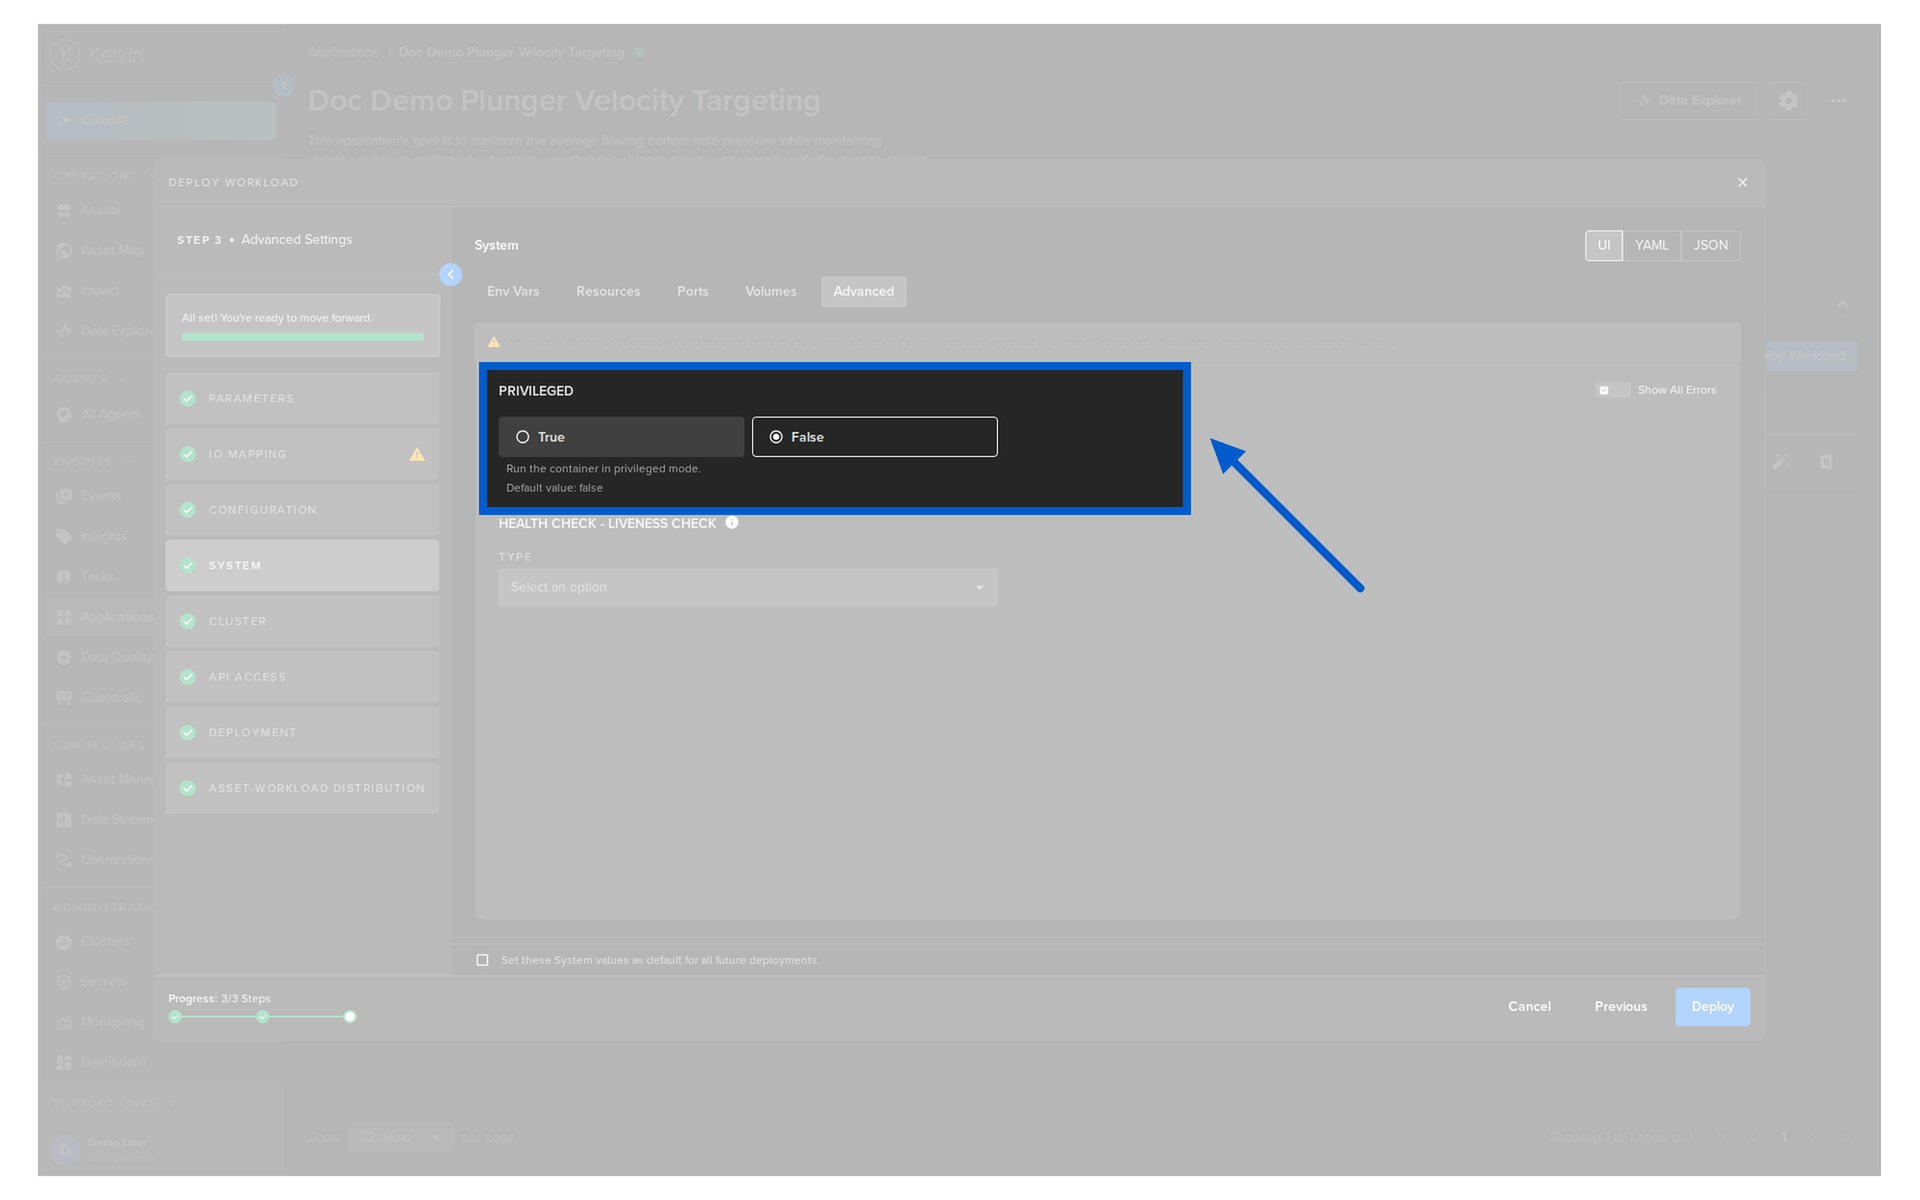
Task: Open the three-dots more options menu
Action: (1838, 101)
